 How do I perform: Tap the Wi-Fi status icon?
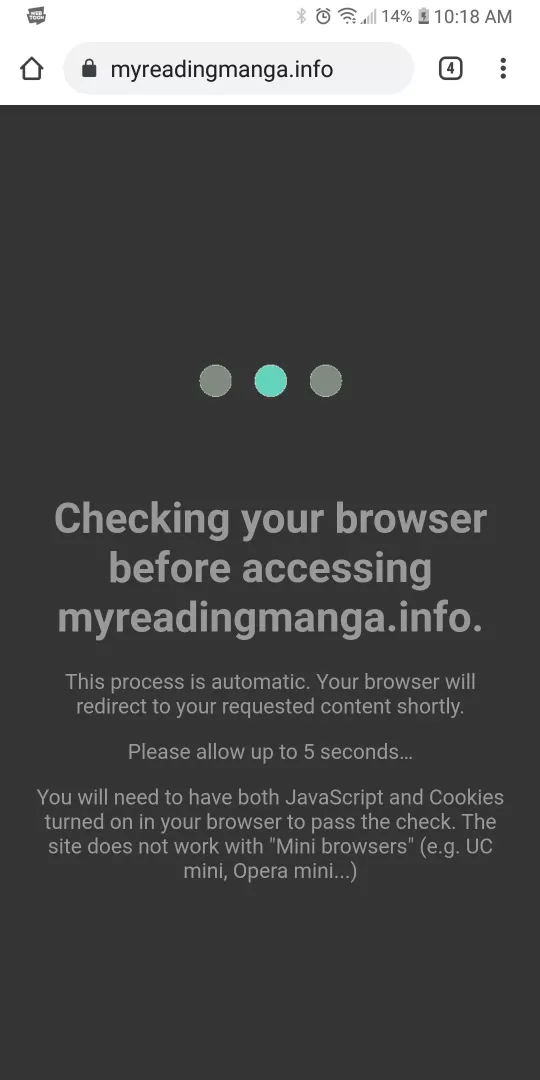coord(348,16)
